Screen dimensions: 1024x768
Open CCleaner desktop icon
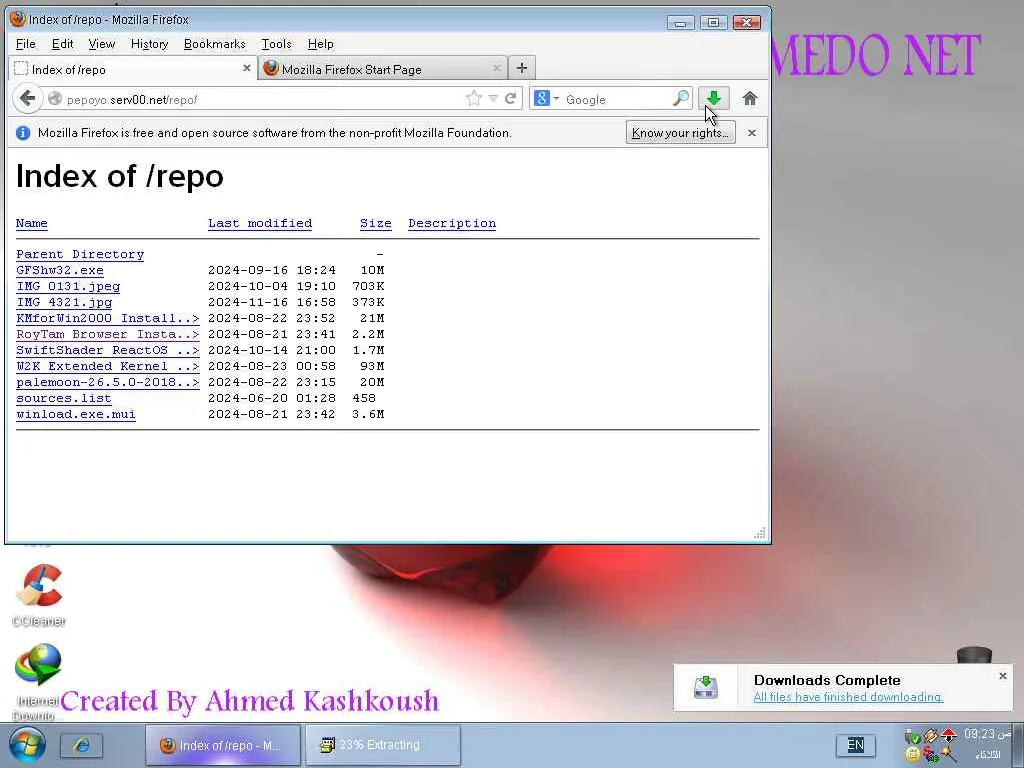(x=39, y=595)
